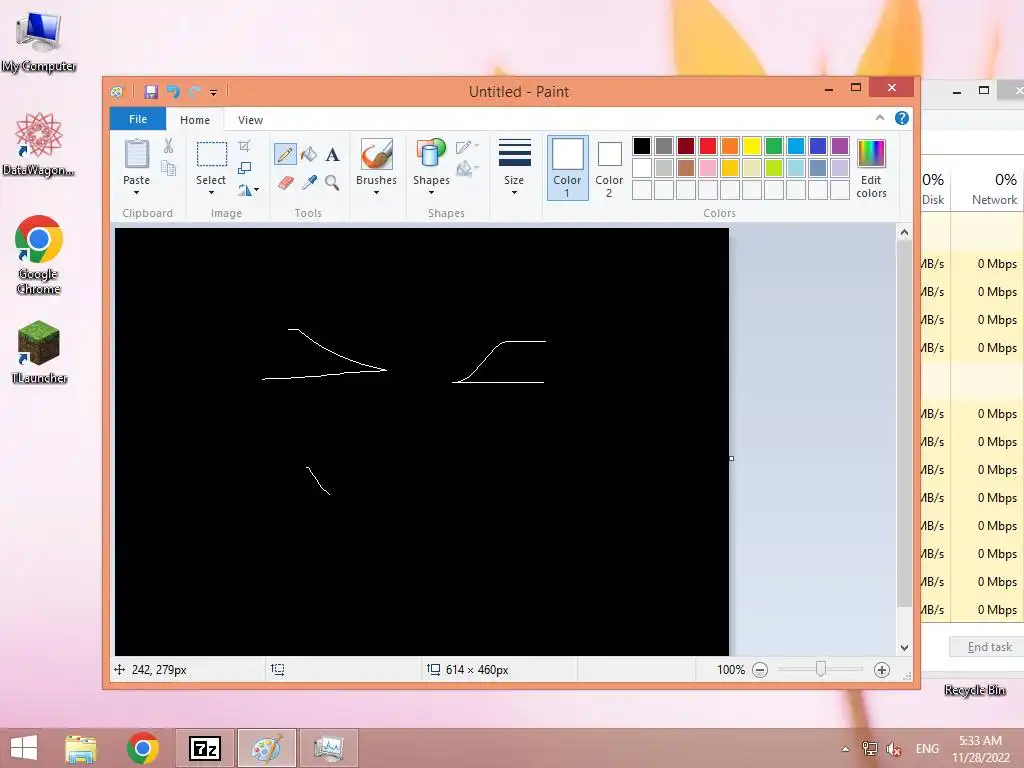
Task: Open DataWagon desktop shortcut
Action: 39,144
